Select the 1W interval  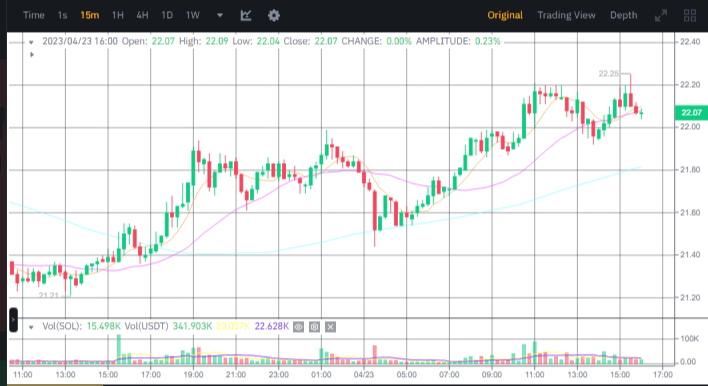point(193,15)
